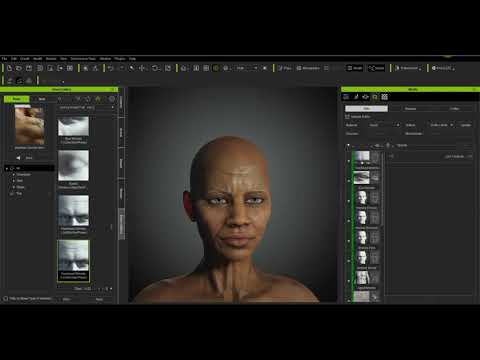The image size is (480, 360).
Task: Collapse the All tree node arrow
Action: [7, 168]
